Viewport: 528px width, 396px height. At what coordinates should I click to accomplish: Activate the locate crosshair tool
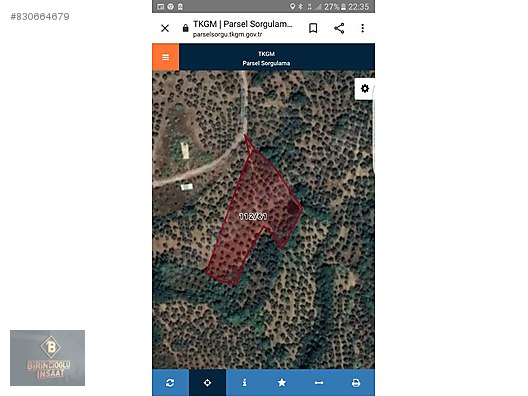click(x=207, y=383)
